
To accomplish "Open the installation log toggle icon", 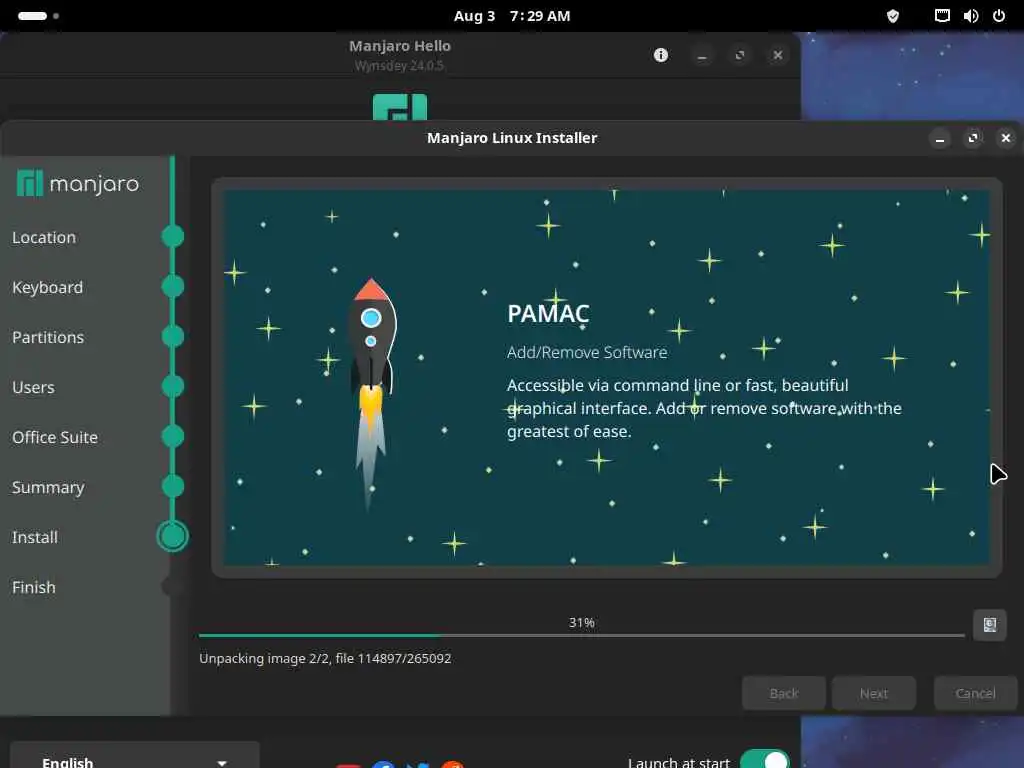I will (989, 625).
